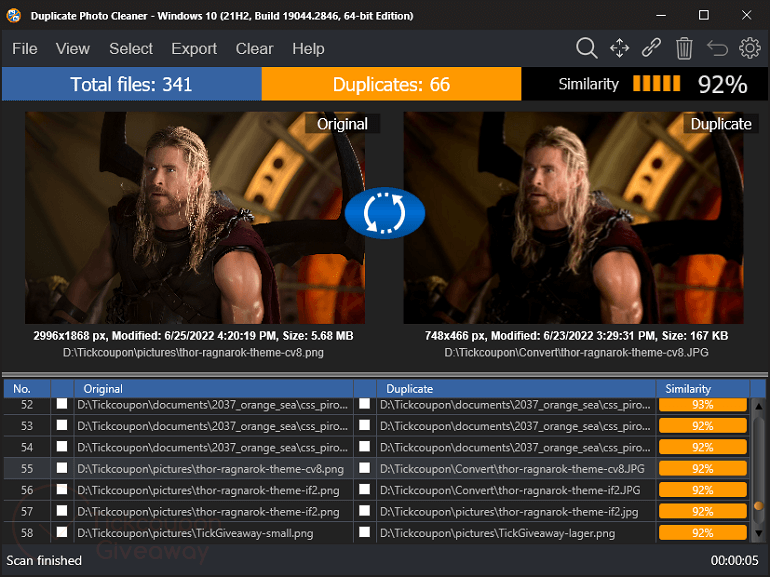770x577 pixels.
Task: Select original path thor-ragnarok-theme-cv8.png in row 55
Action: coord(210,469)
